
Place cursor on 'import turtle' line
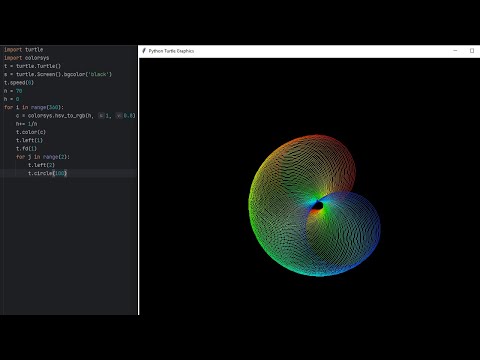(23, 50)
